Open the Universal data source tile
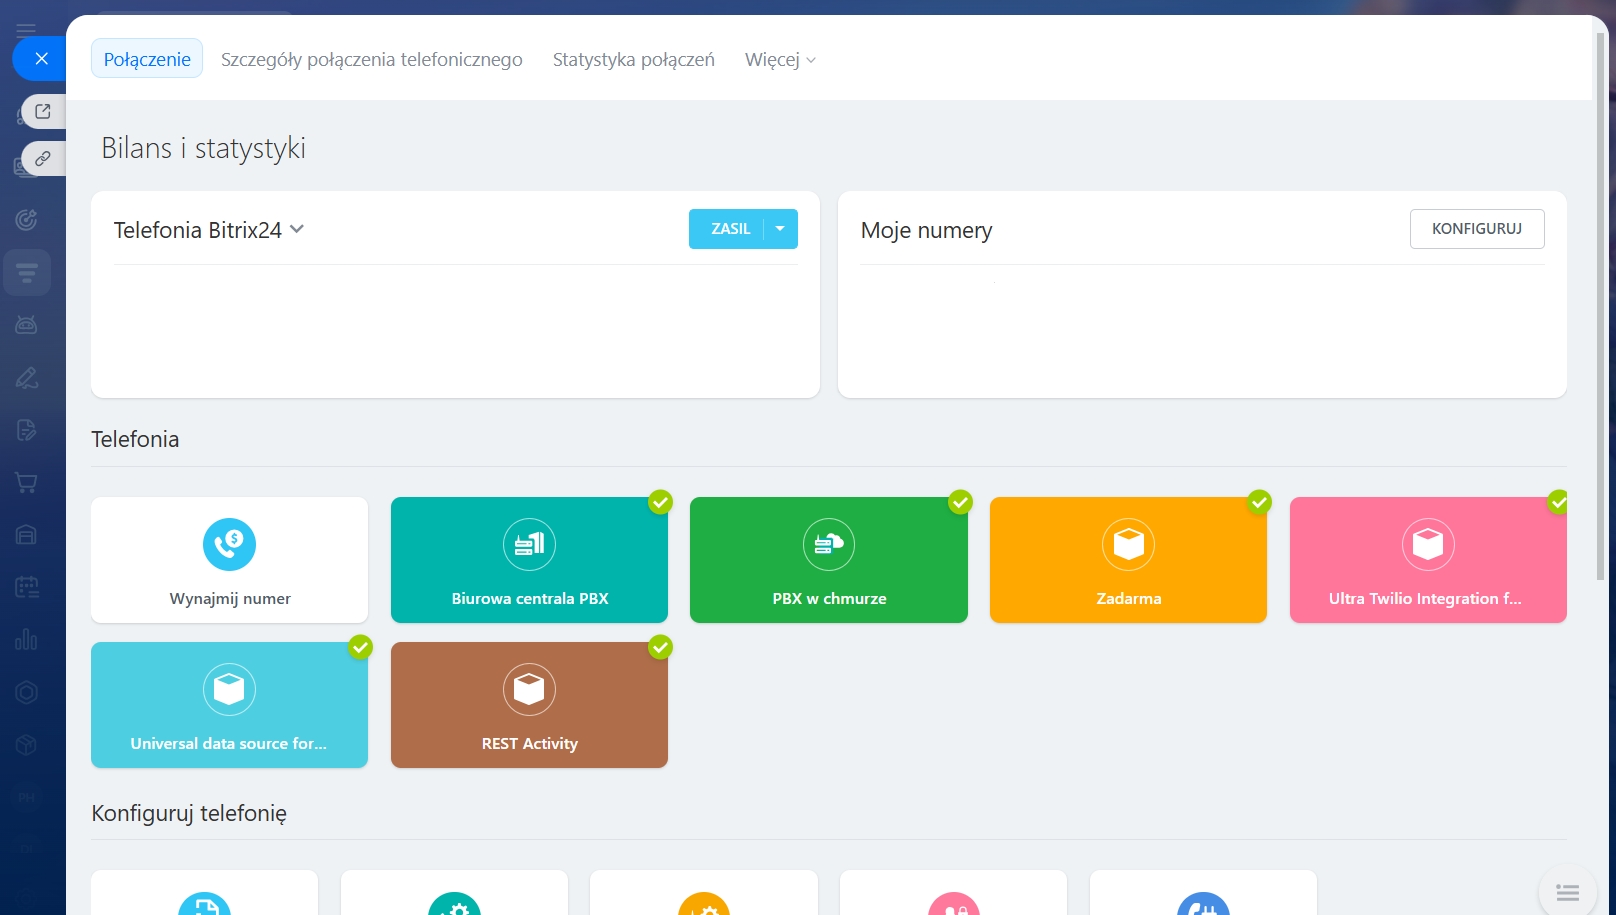1616x915 pixels. (230, 705)
